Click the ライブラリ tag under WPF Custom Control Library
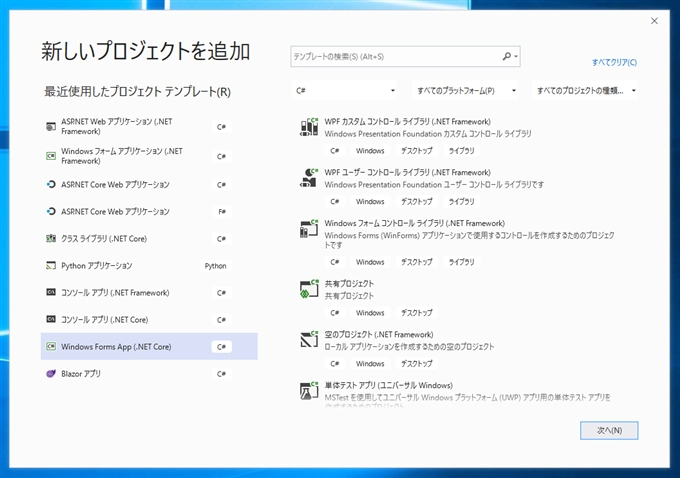Viewport: 680px width, 478px height. click(x=461, y=151)
